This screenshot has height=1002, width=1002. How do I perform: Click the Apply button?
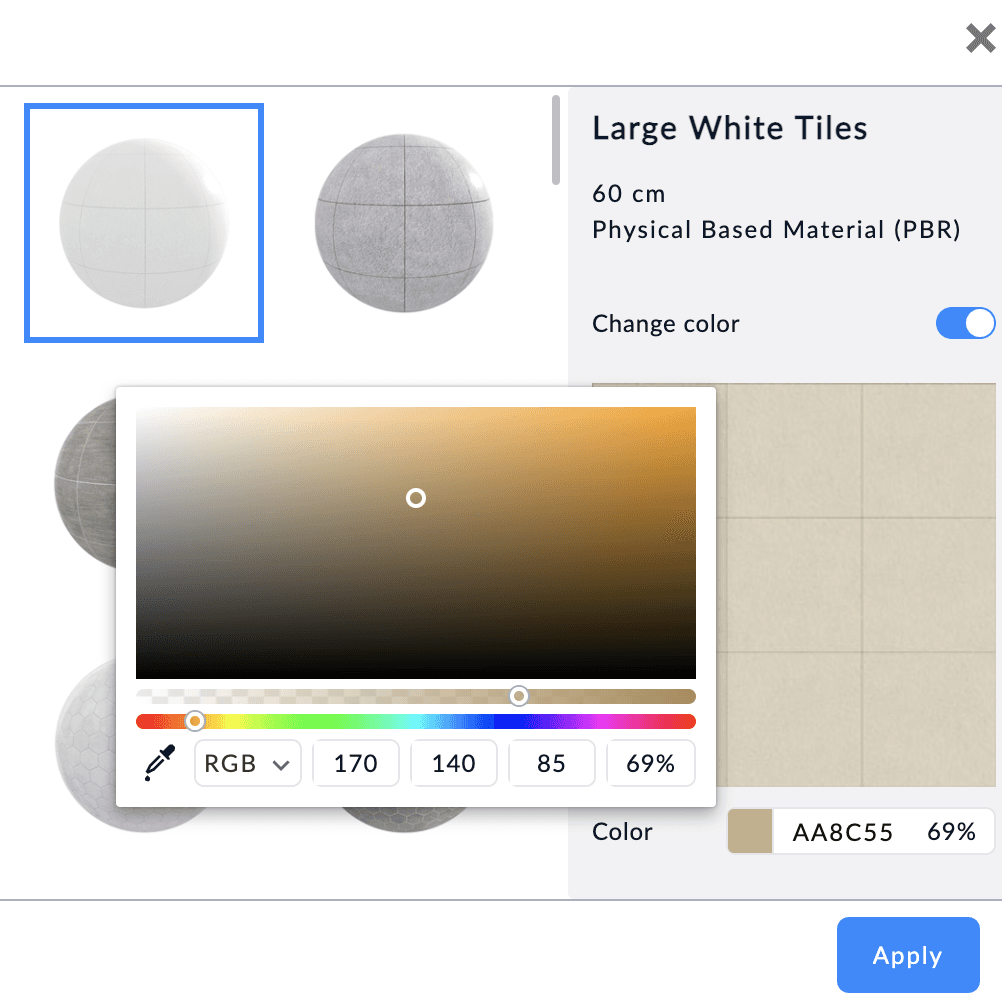pyautogui.click(x=907, y=955)
